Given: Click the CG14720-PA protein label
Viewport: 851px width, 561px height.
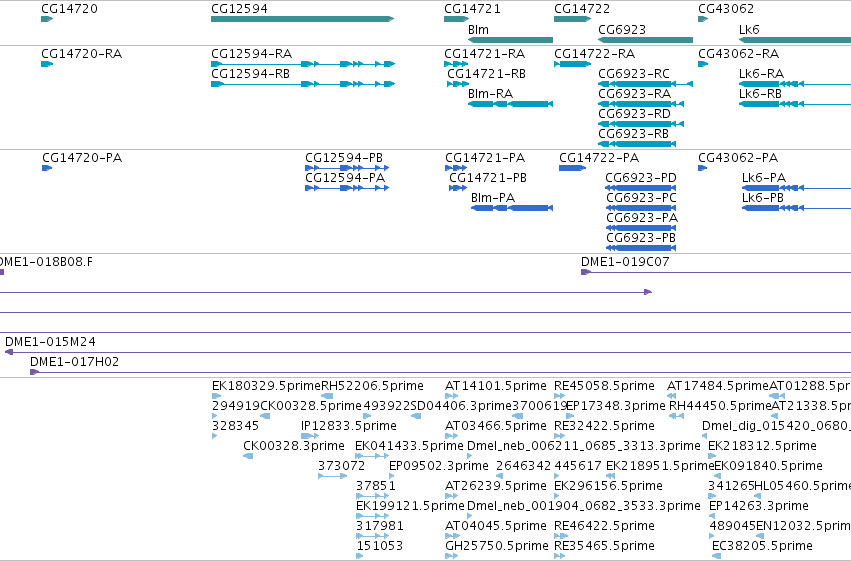Looking at the screenshot, I should click(82, 158).
